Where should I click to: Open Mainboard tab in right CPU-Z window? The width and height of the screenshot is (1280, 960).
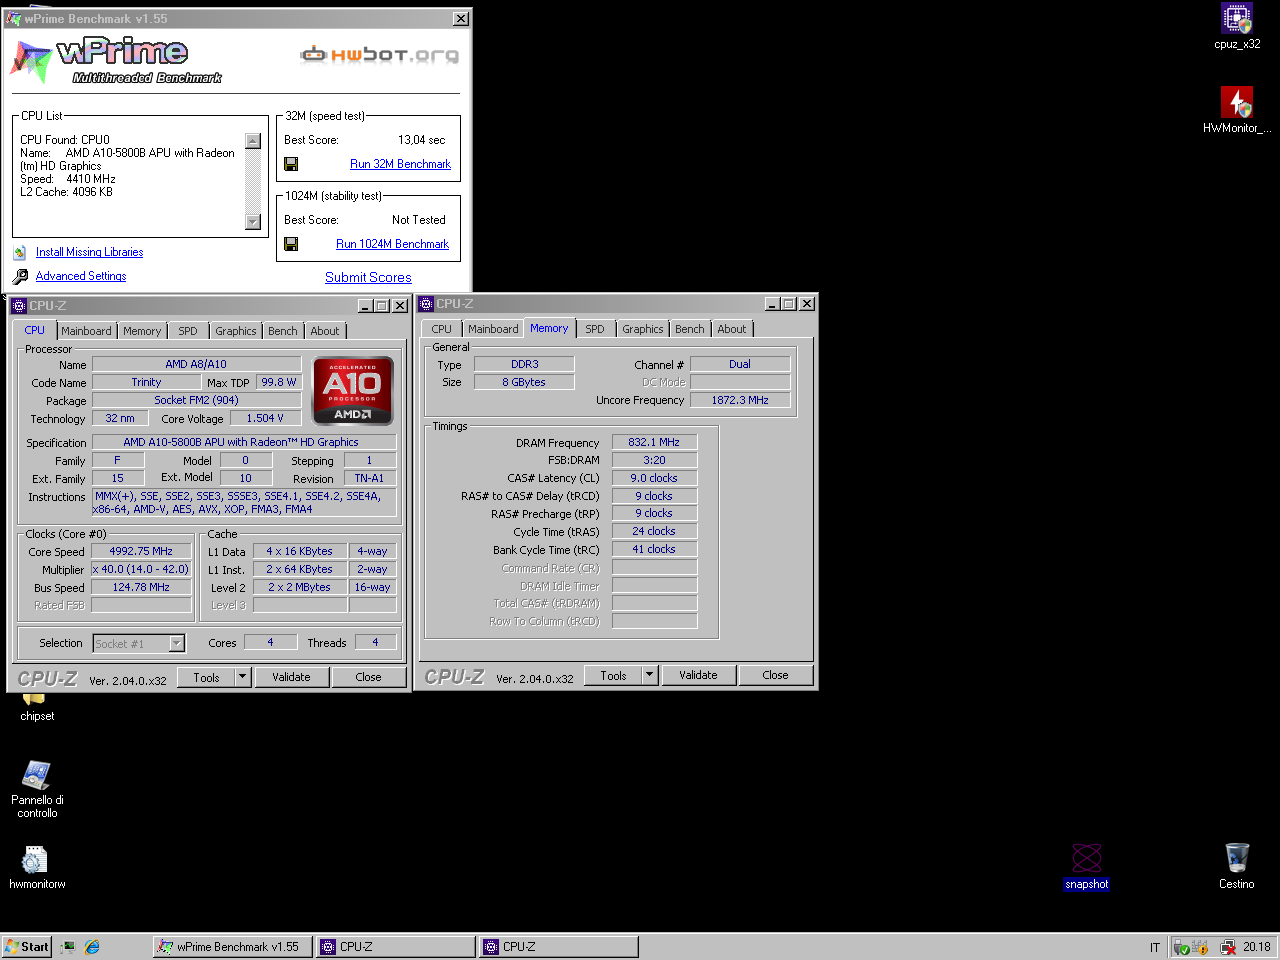[493, 329]
